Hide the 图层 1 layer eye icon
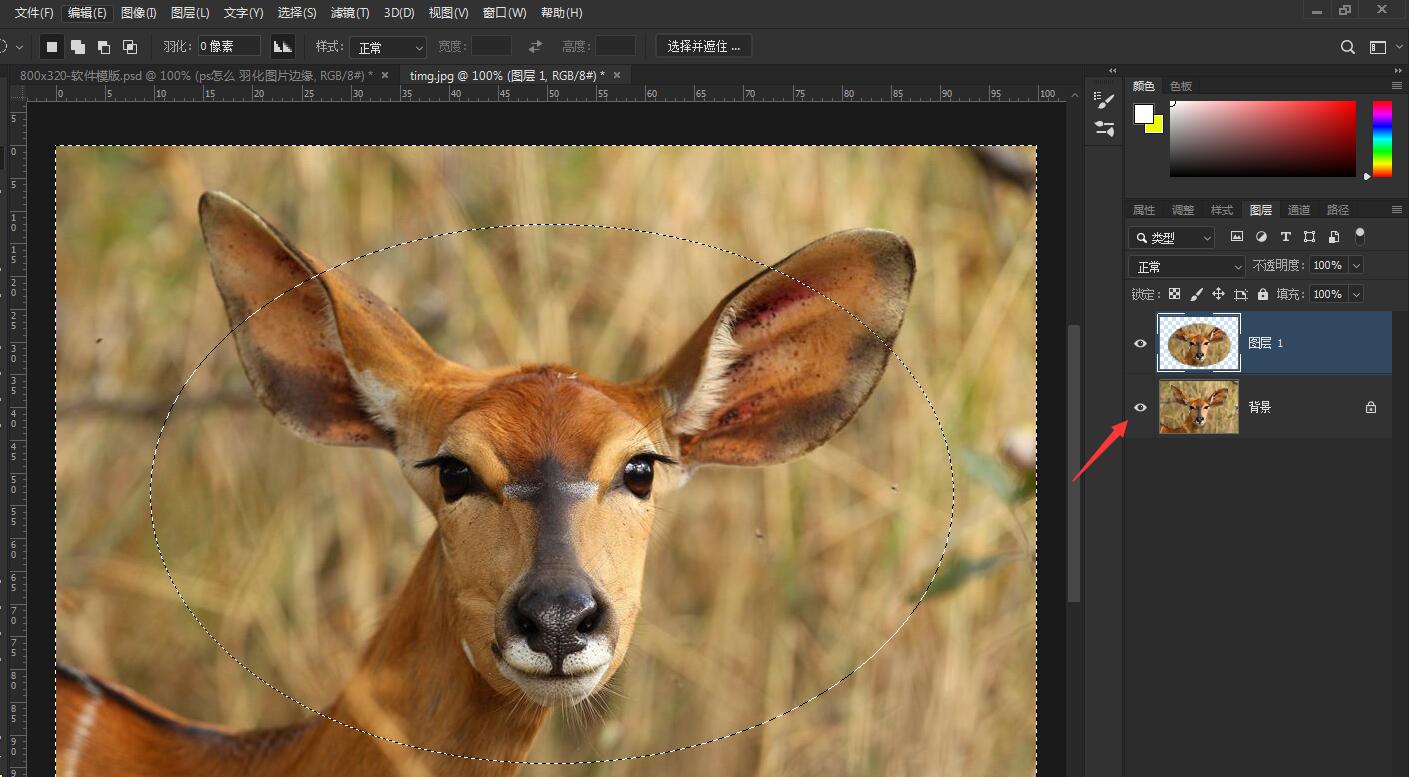 [x=1140, y=343]
